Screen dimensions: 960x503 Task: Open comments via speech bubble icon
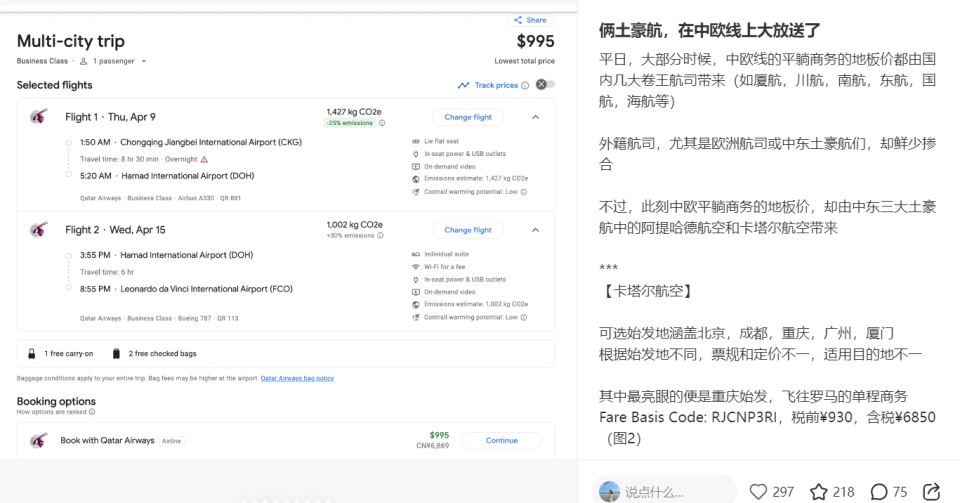[x=879, y=492]
